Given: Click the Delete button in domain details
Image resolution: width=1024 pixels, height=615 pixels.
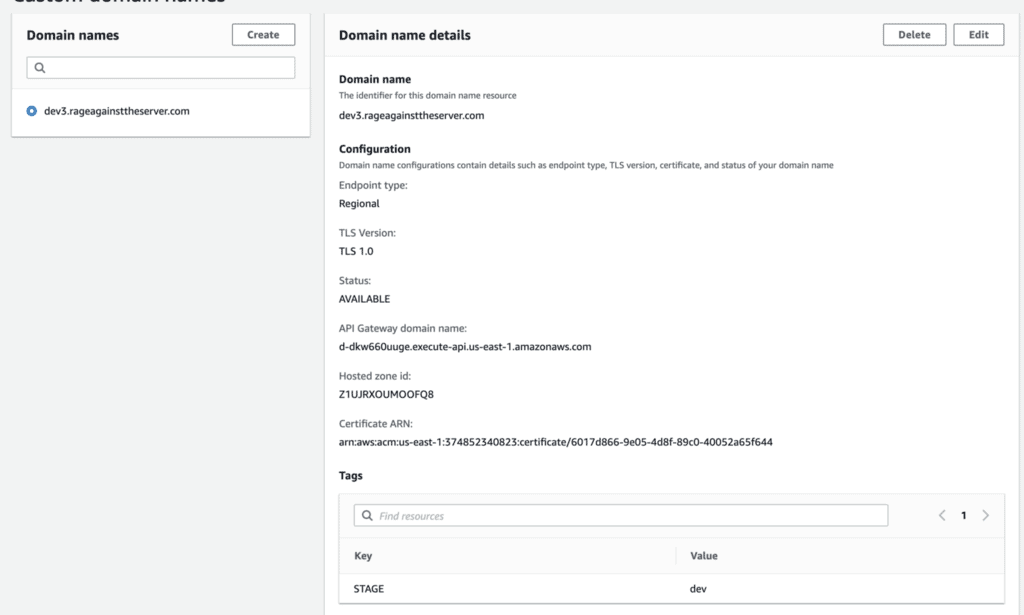Looking at the screenshot, I should point(914,35).
